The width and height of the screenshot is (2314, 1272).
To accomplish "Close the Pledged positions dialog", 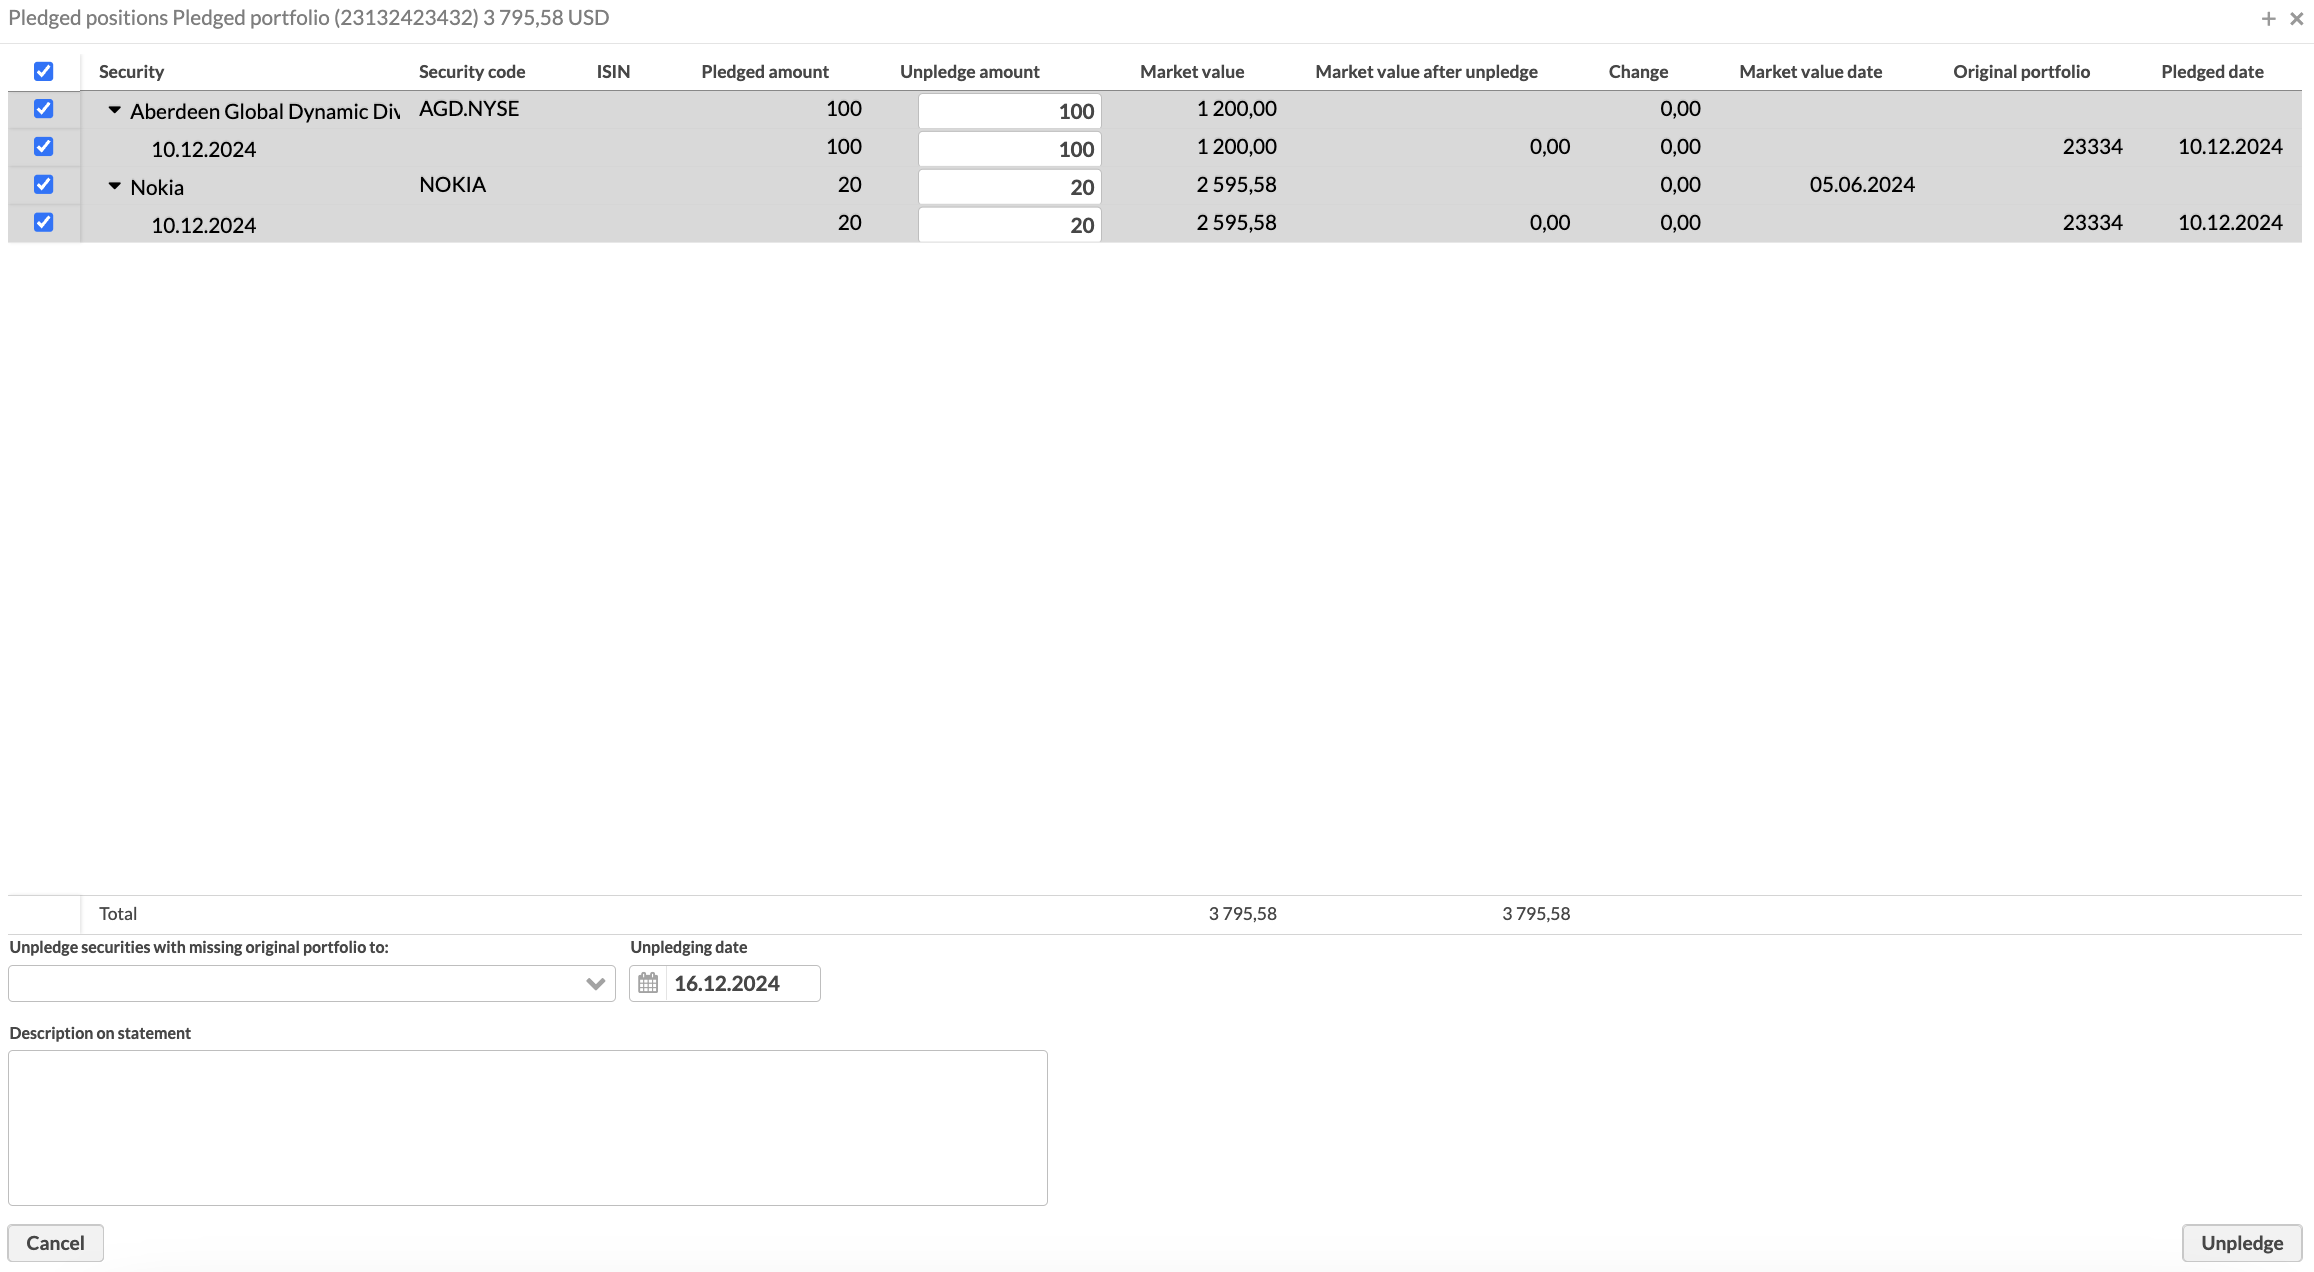I will click(2297, 18).
